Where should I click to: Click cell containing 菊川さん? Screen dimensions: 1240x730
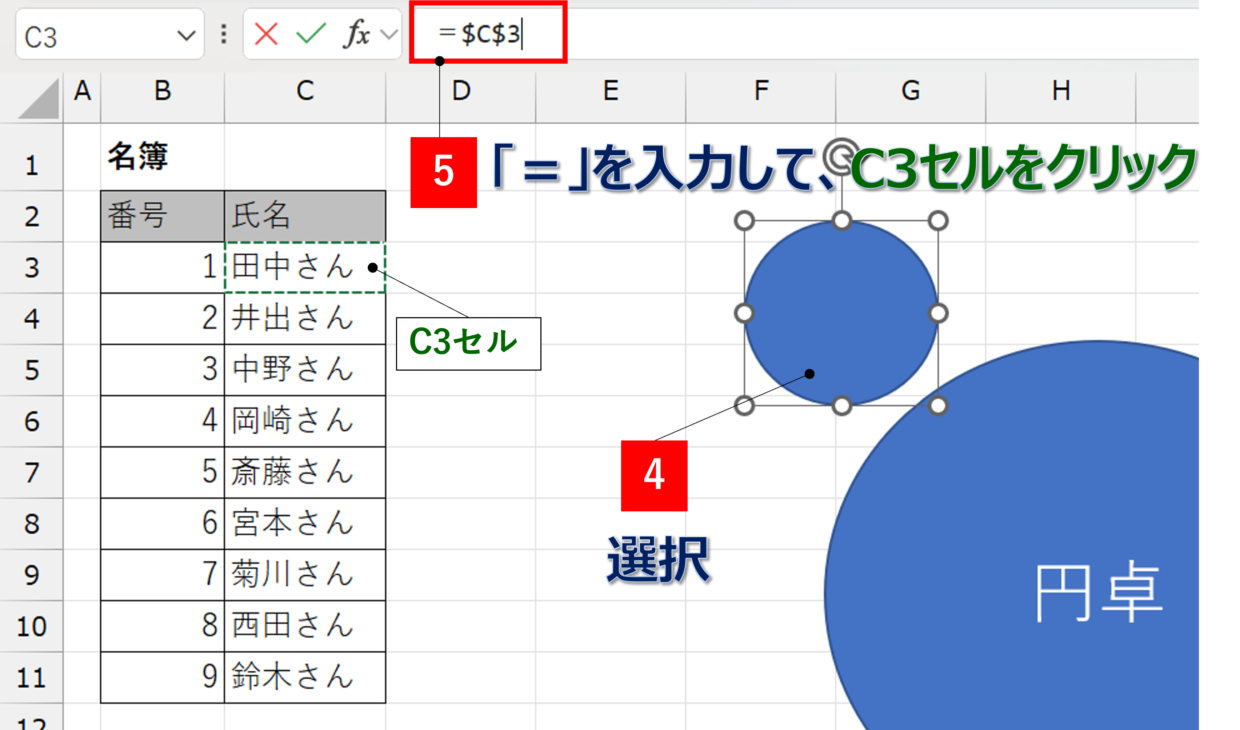tap(305, 575)
